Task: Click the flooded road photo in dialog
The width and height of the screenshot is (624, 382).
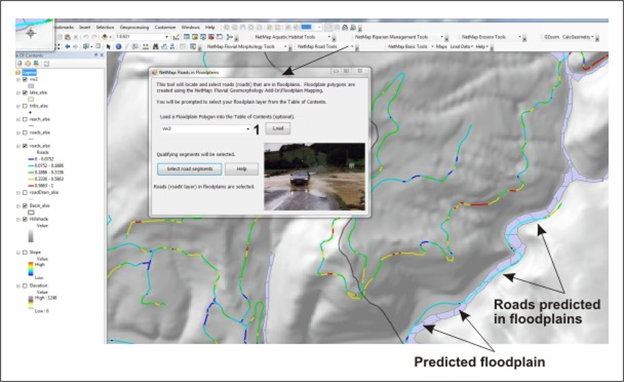Action: pyautogui.click(x=314, y=176)
